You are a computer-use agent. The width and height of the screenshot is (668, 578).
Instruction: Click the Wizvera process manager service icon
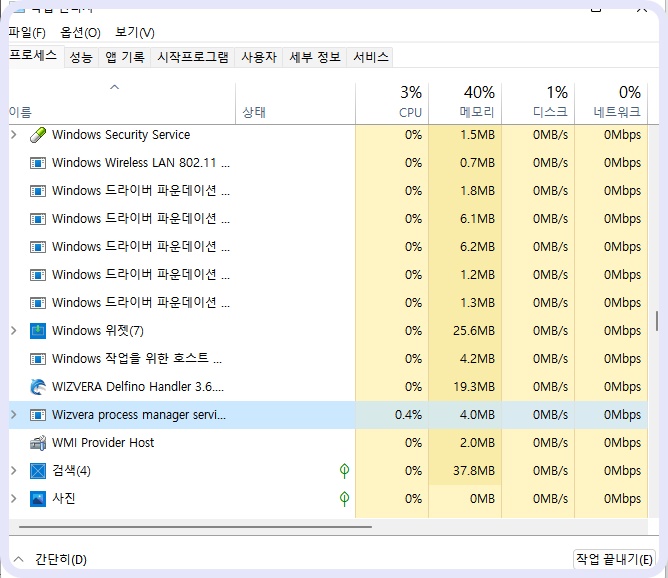pos(38,415)
